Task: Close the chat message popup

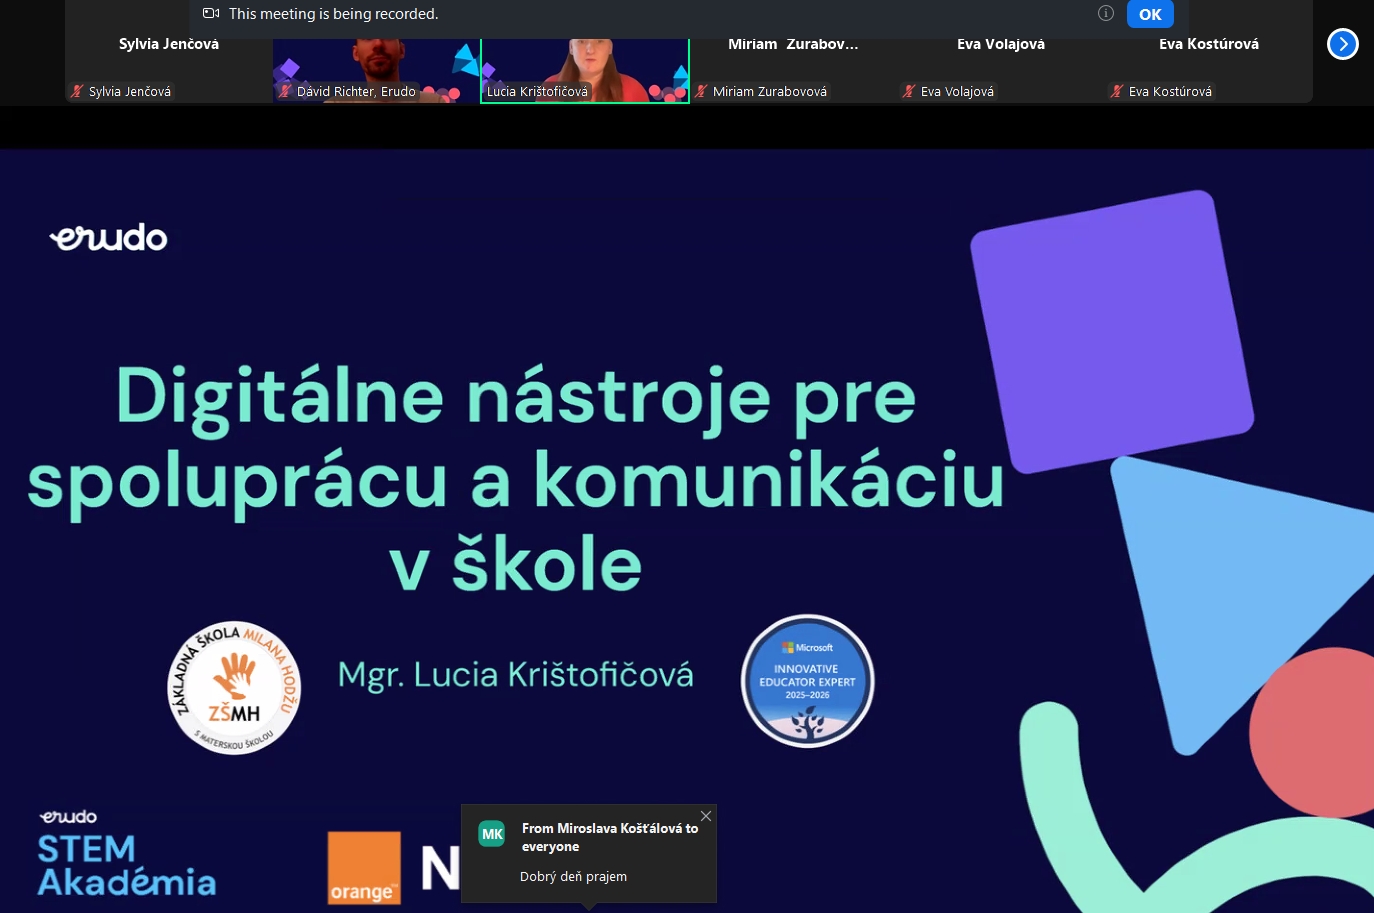Action: 706,816
